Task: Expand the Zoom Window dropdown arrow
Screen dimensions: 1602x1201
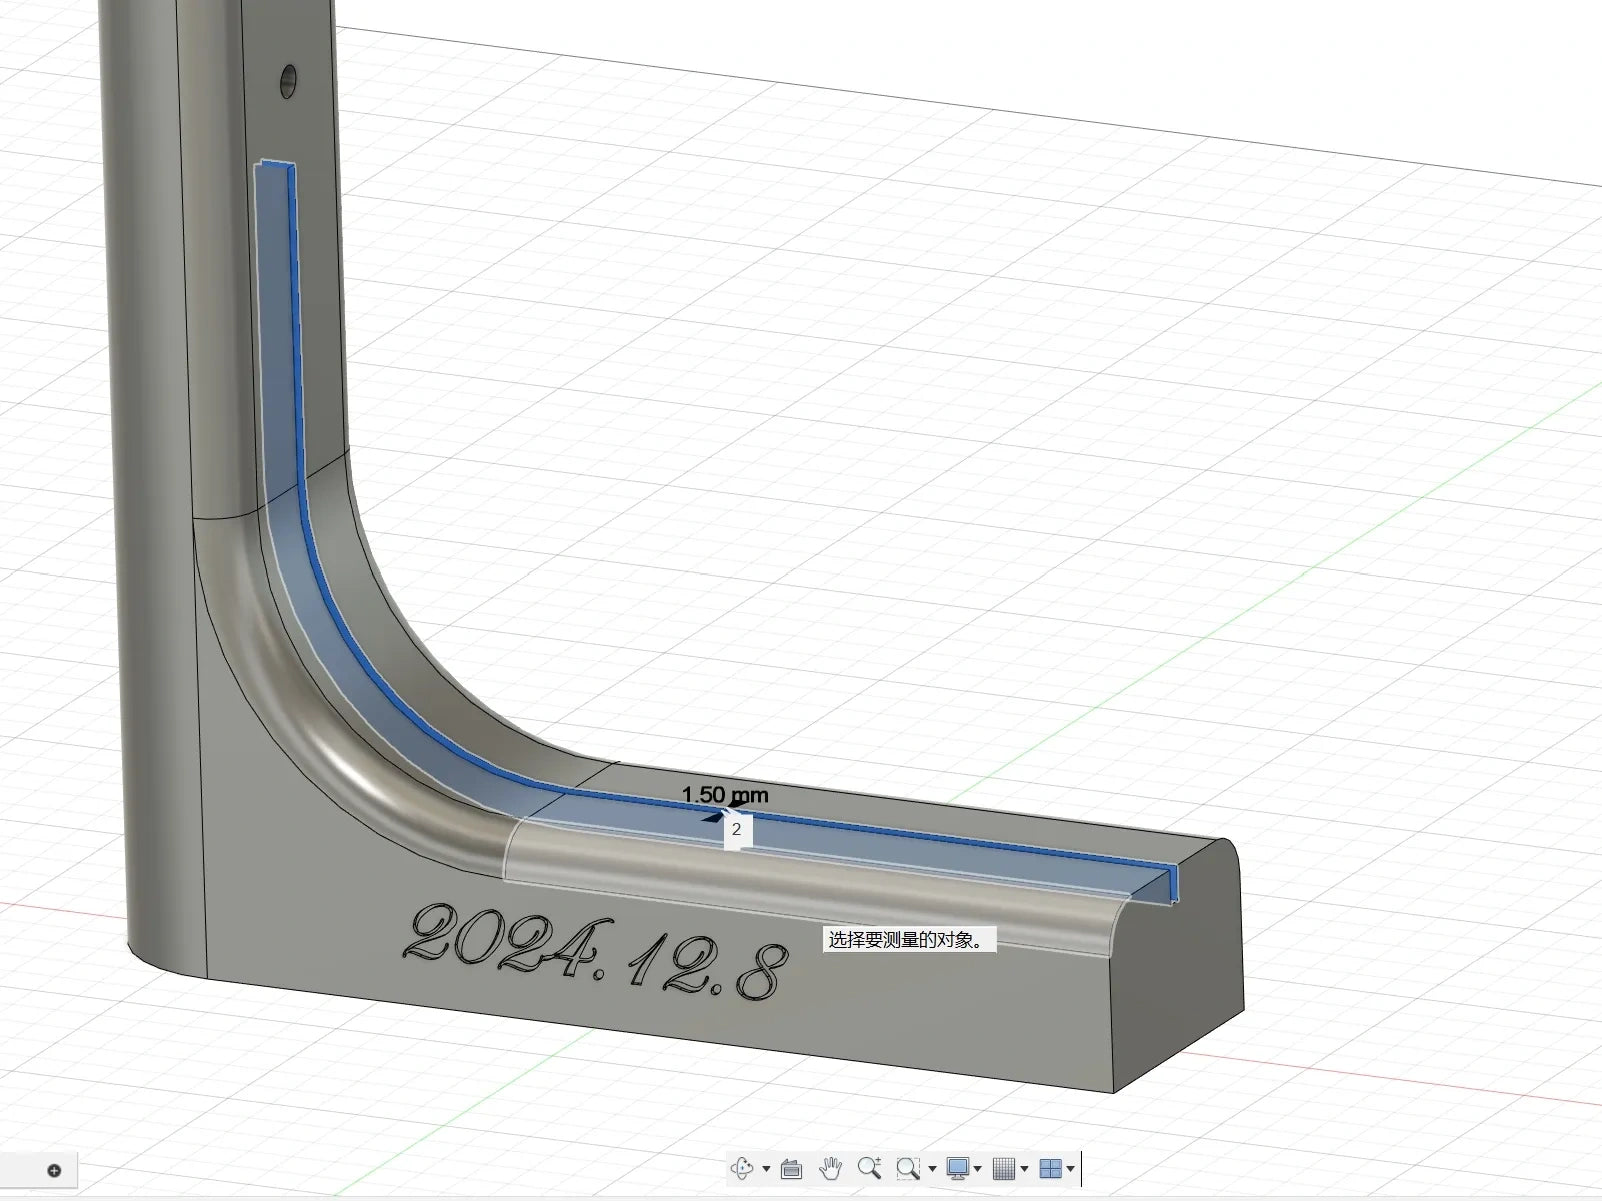Action: (932, 1169)
